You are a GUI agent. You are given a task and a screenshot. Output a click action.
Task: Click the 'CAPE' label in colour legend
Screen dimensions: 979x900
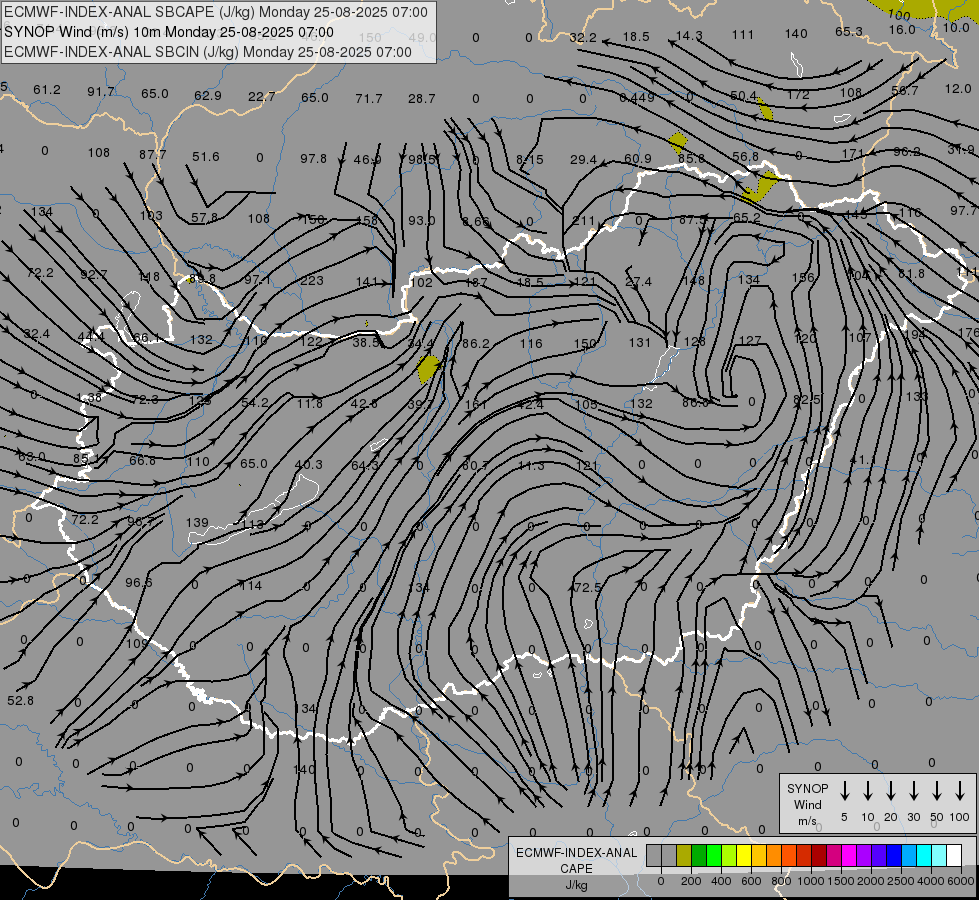576,868
